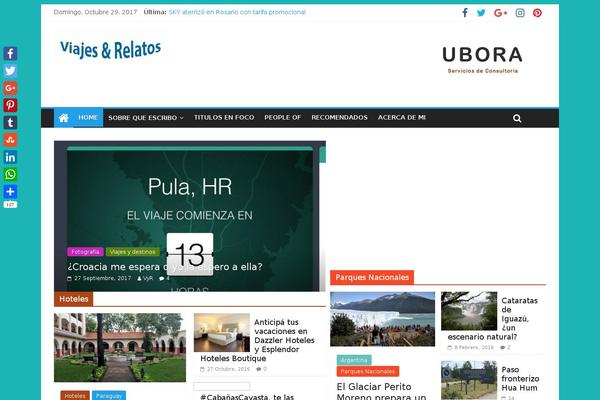Screen dimensions: 600x400
Task: Share via Tumblr in the left sidebar
Action: point(10,122)
